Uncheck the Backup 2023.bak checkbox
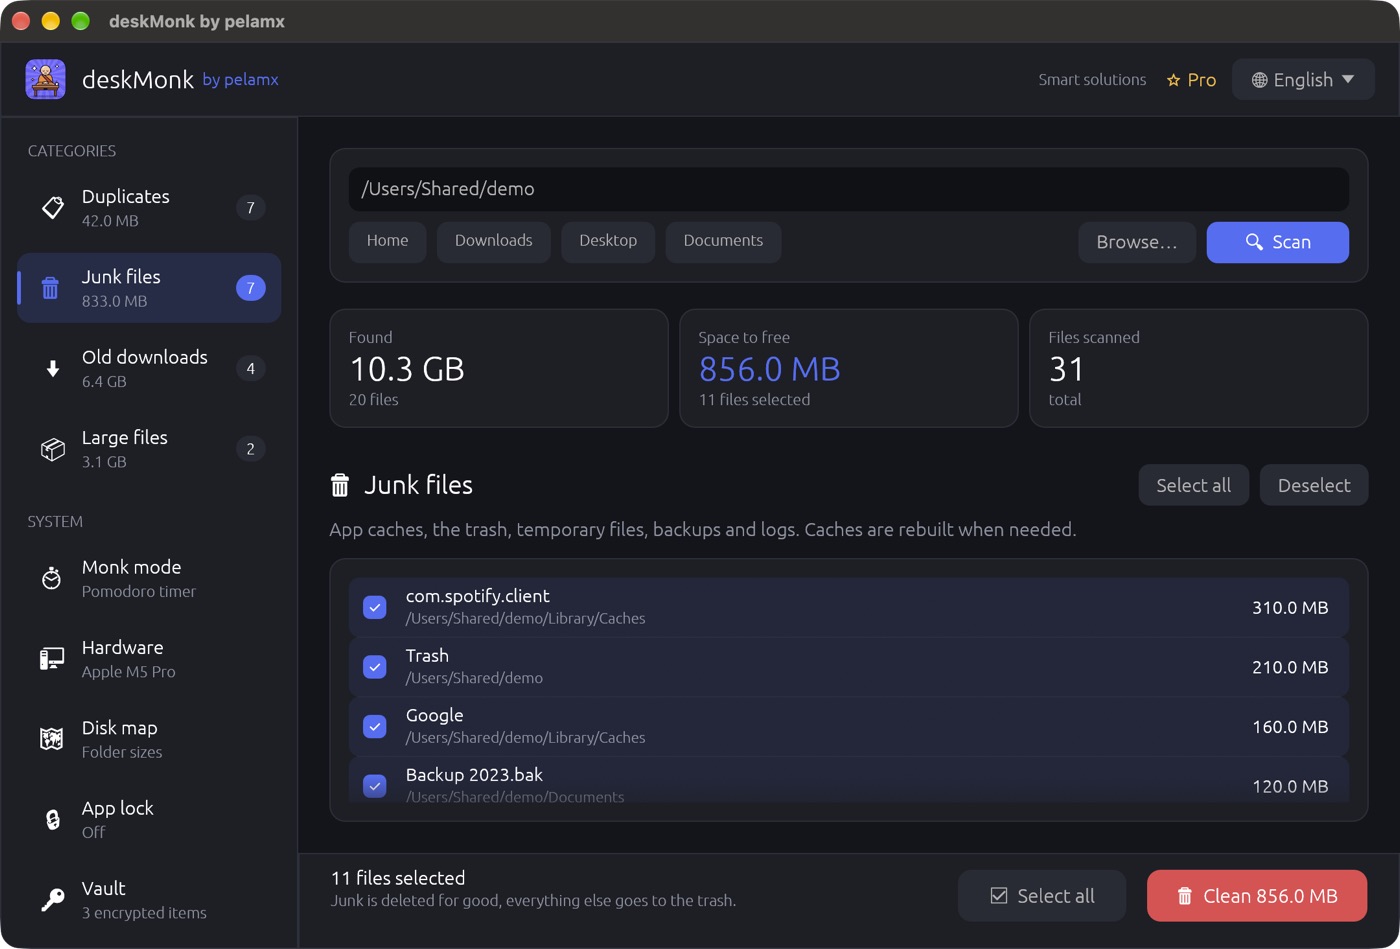This screenshot has width=1400, height=949. click(x=375, y=786)
